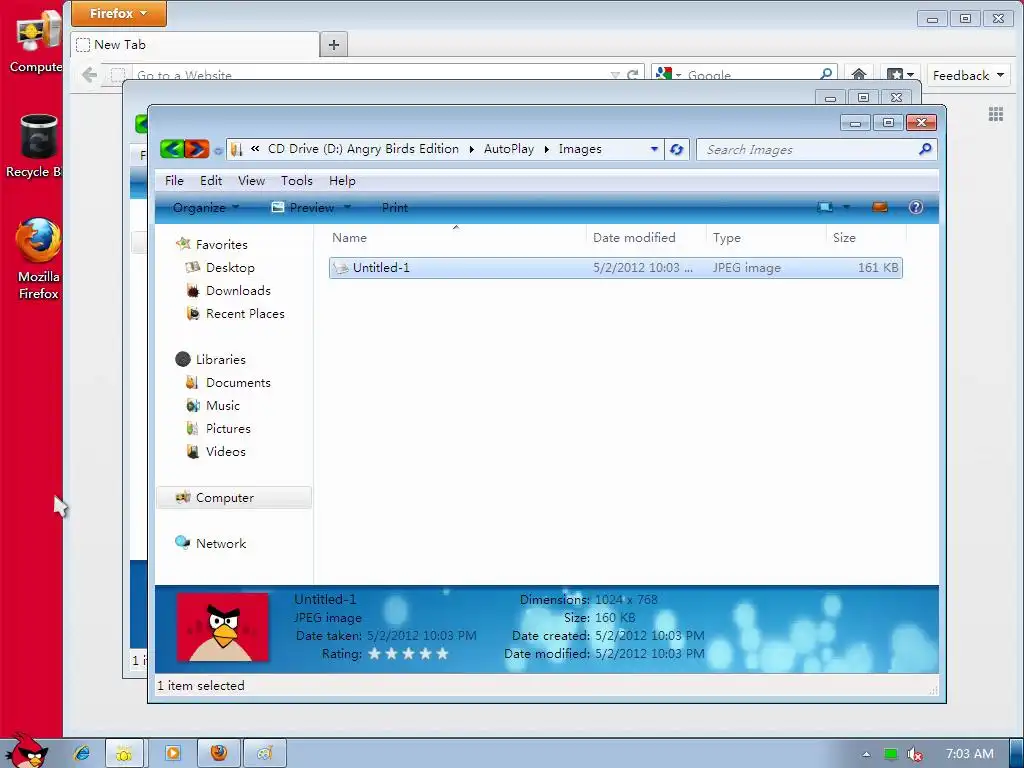The height and width of the screenshot is (768, 1024).
Task: Select Computer in navigation pane
Action: [234, 498]
